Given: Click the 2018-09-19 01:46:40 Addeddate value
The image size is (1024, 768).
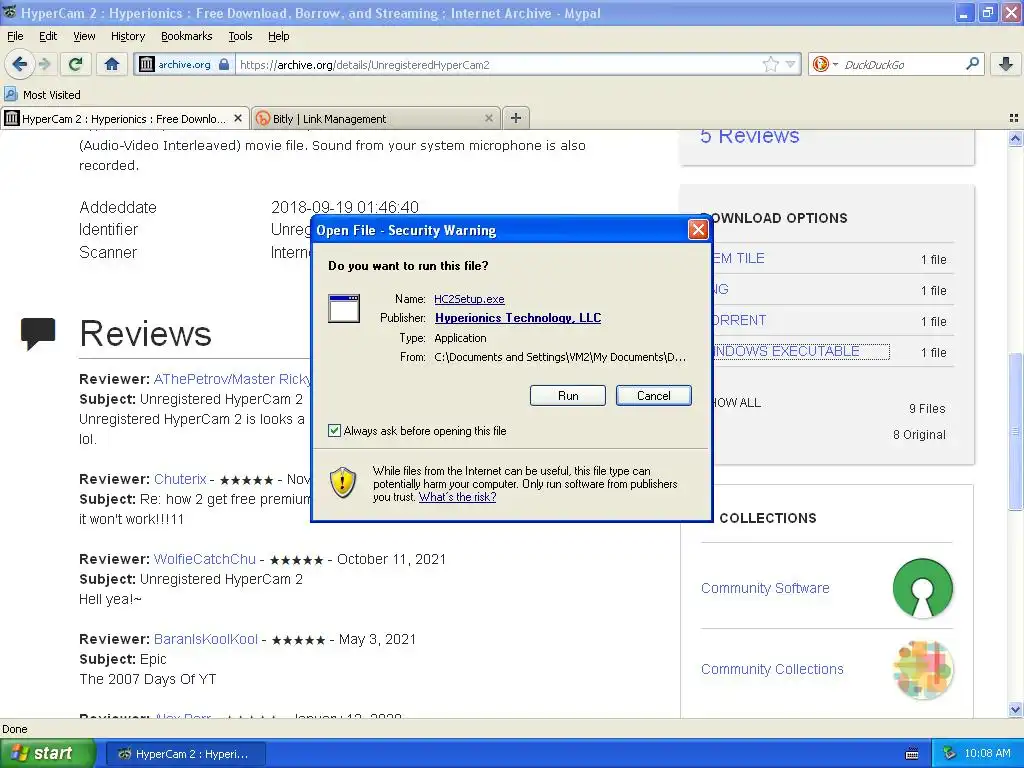Looking at the screenshot, I should [345, 207].
